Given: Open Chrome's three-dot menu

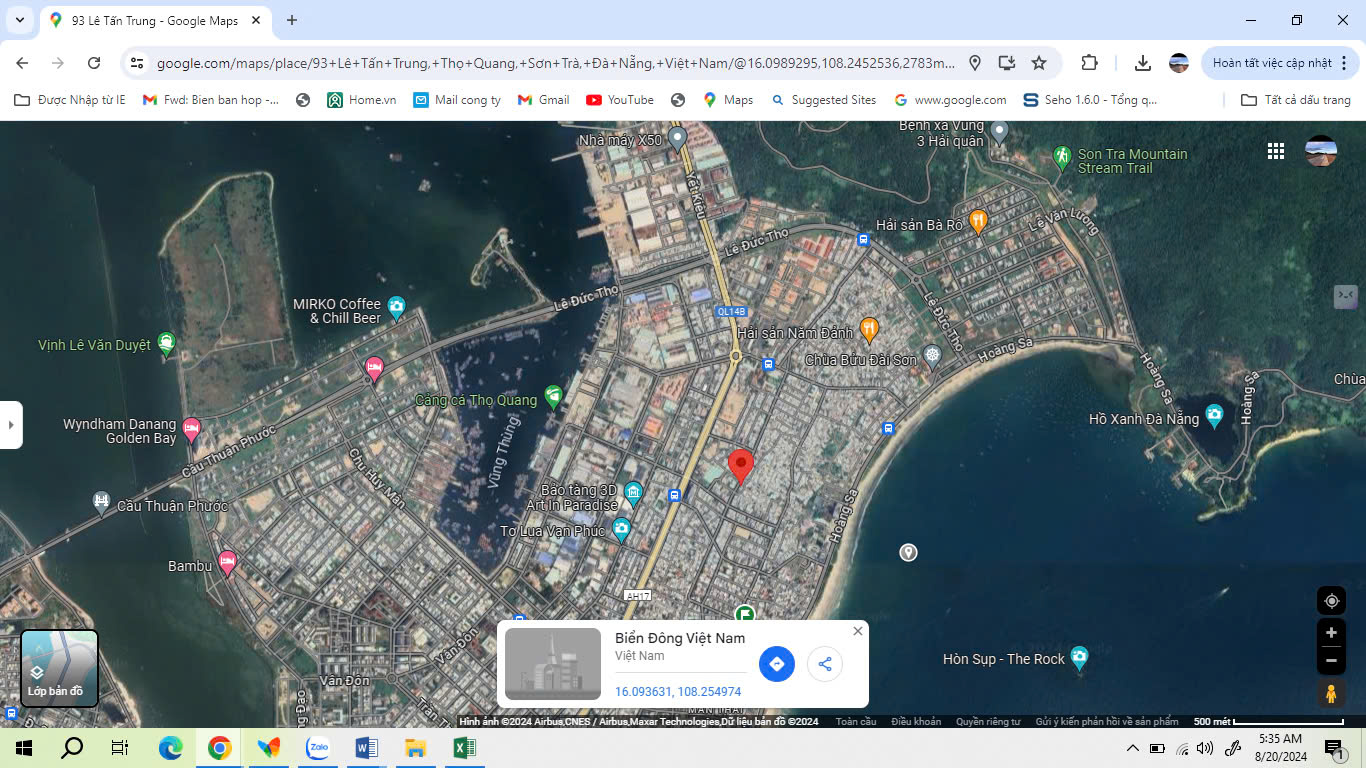Looking at the screenshot, I should point(1344,63).
